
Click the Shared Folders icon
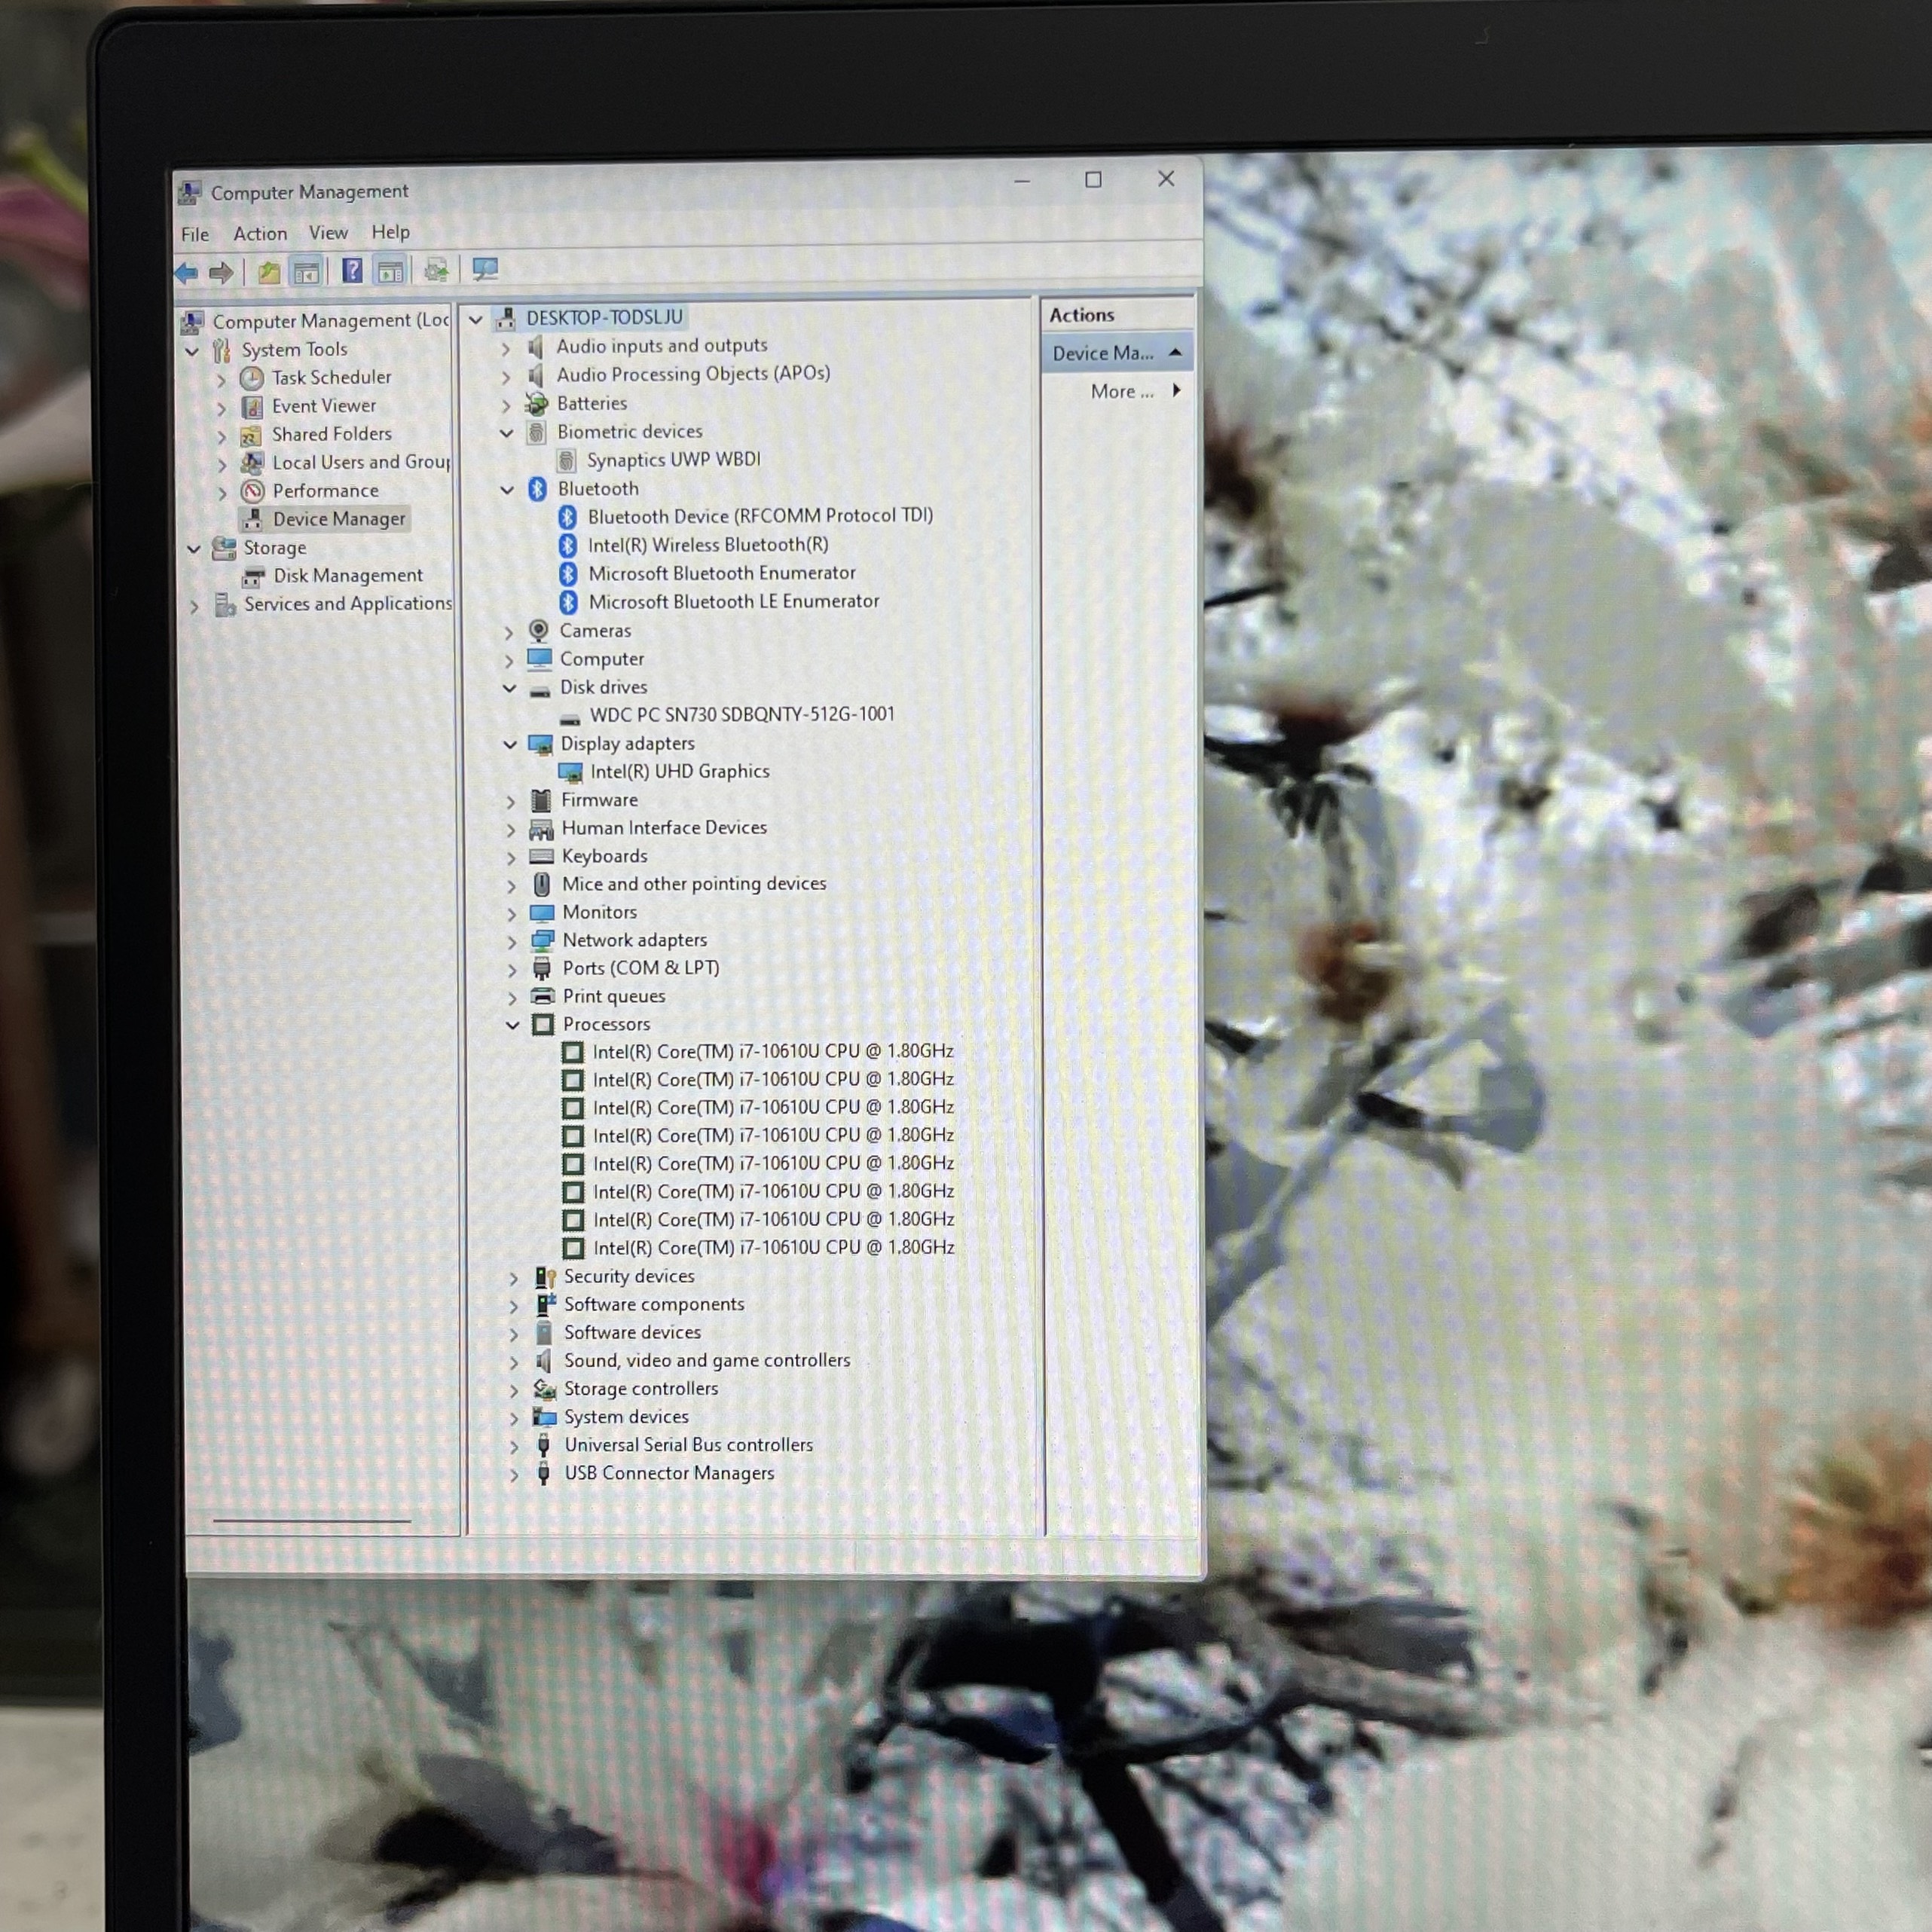coord(251,435)
